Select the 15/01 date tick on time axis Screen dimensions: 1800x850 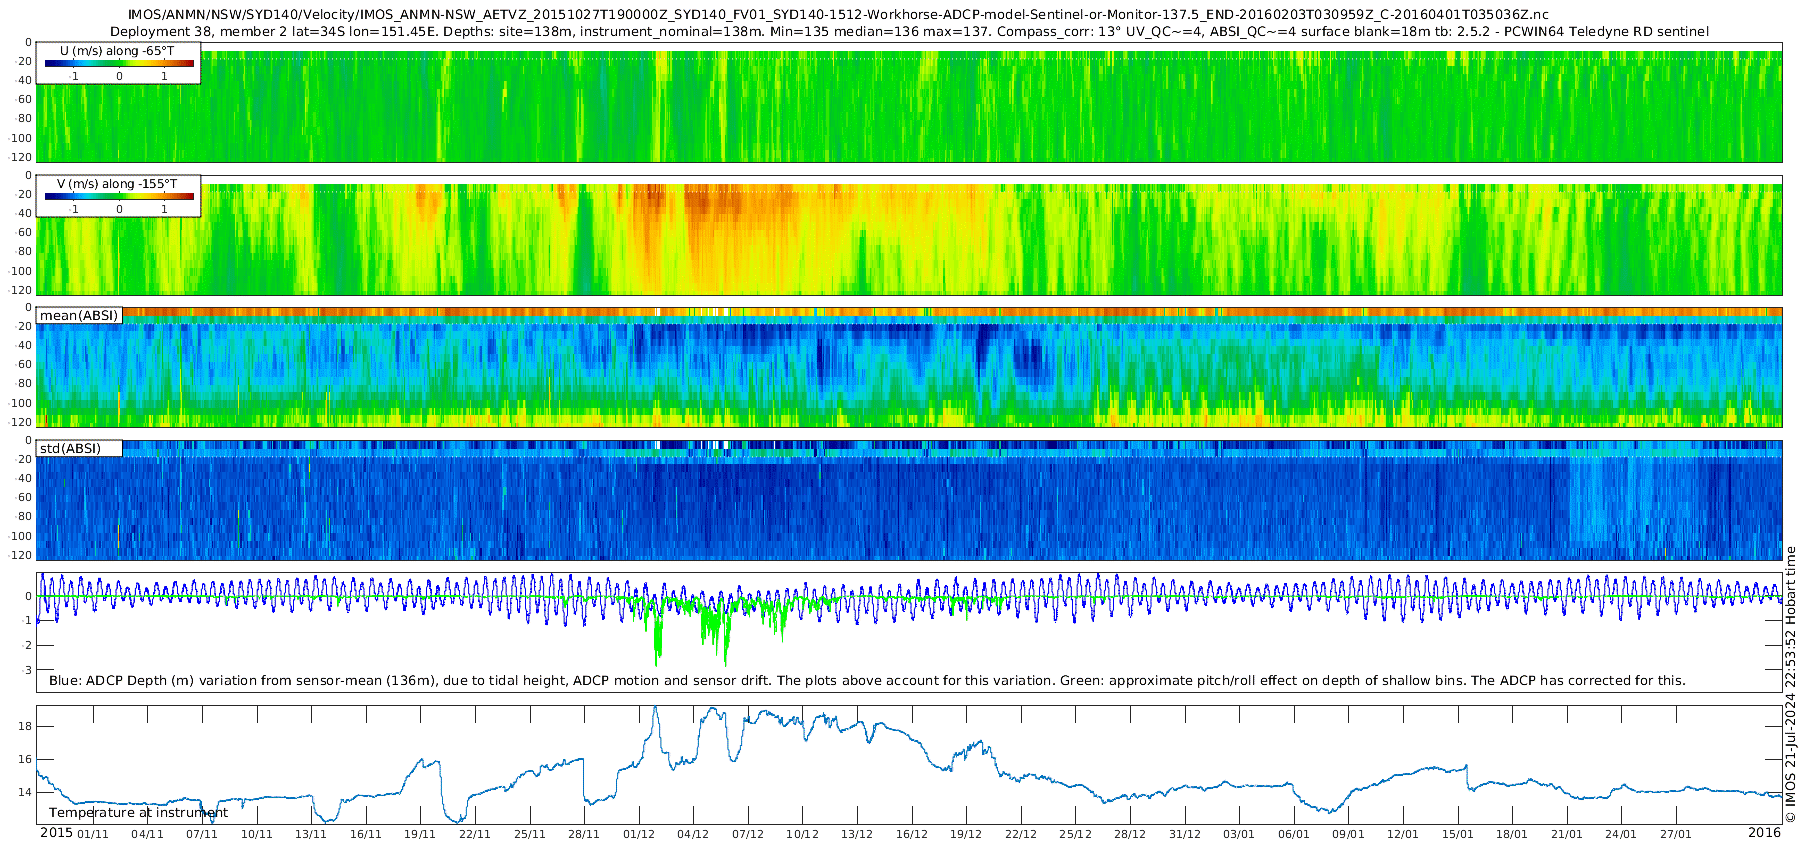(x=1457, y=834)
